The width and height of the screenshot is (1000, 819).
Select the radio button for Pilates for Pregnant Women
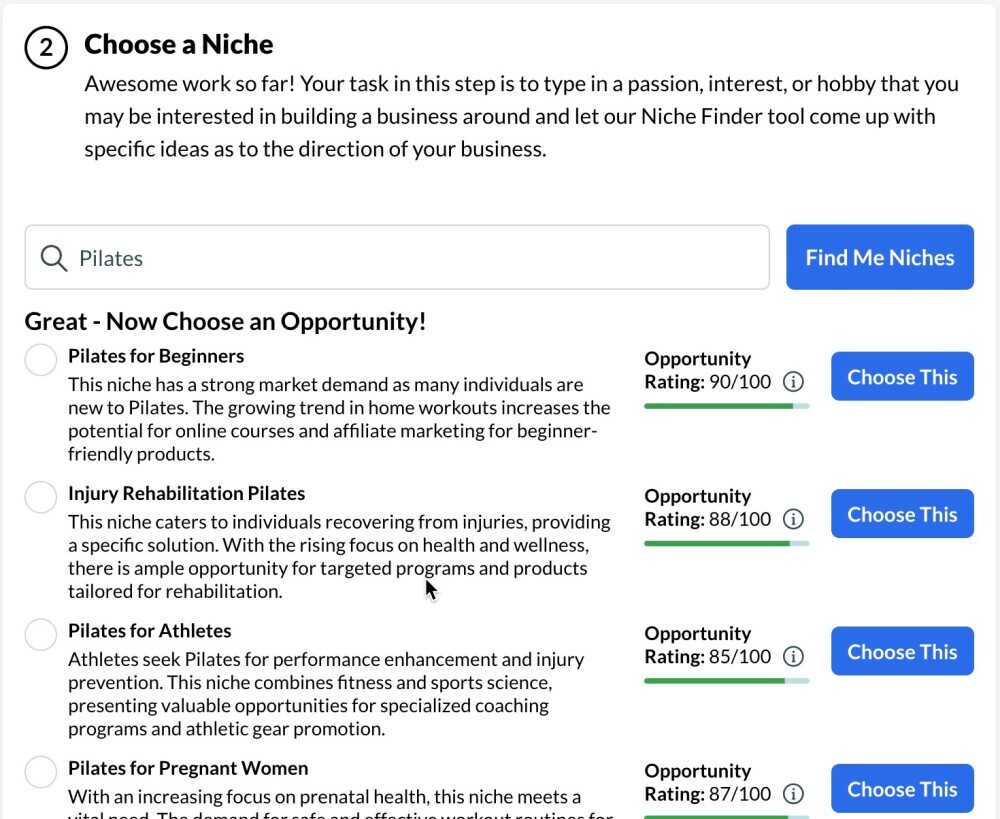click(x=40, y=771)
